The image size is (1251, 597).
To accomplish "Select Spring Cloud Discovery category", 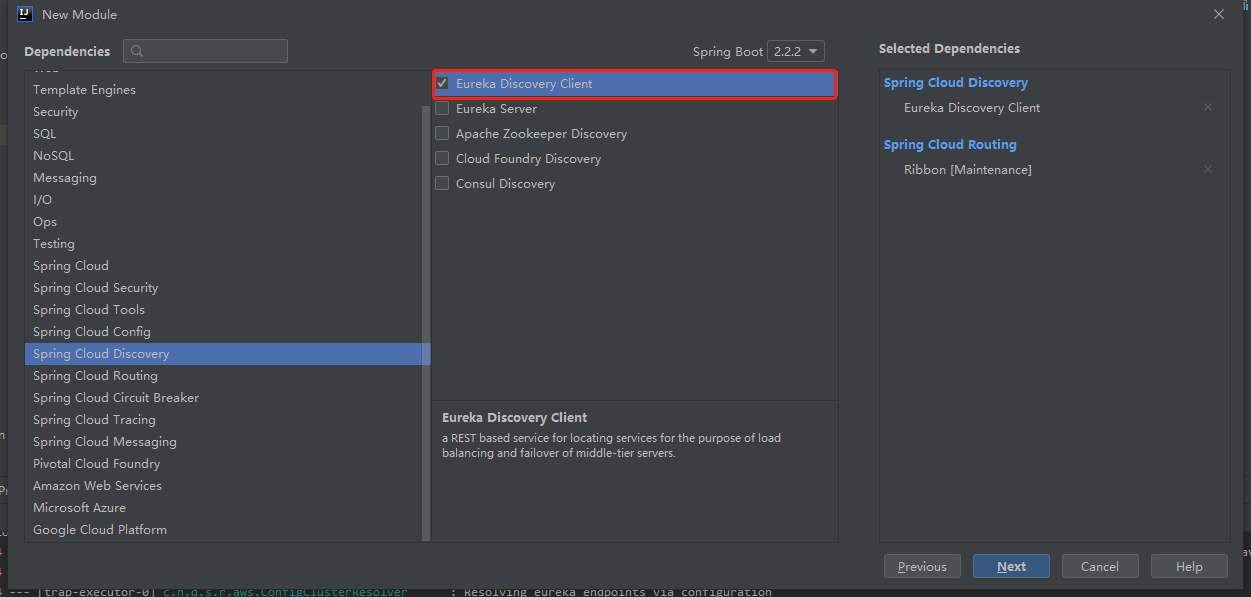I will pyautogui.click(x=226, y=354).
